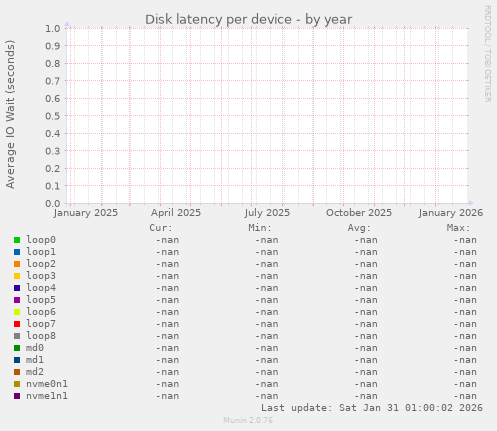The width and height of the screenshot is (497, 431).
Task: Click the 'July 2025' x-axis label
Action: pos(267,213)
